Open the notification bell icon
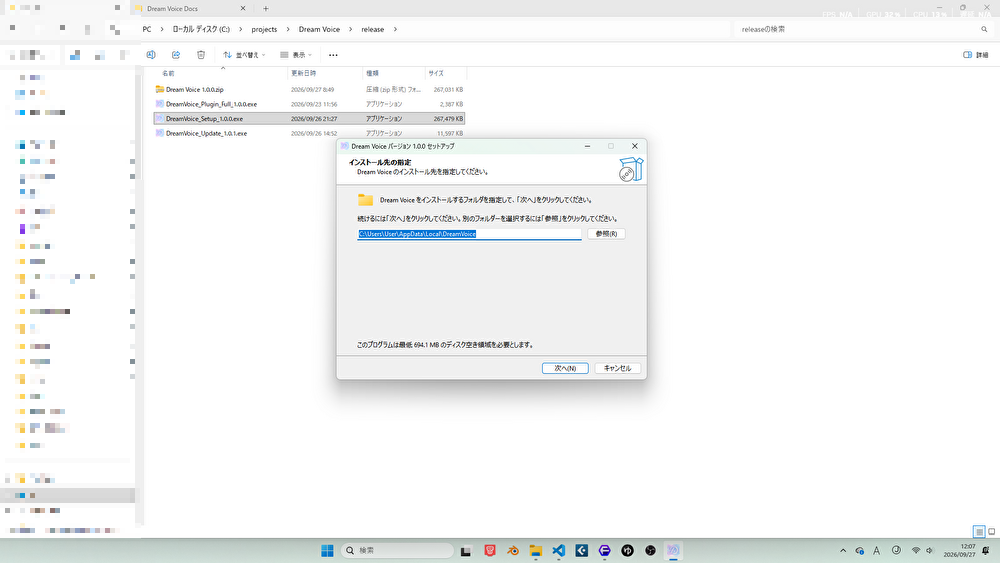1000x563 pixels. (986, 551)
